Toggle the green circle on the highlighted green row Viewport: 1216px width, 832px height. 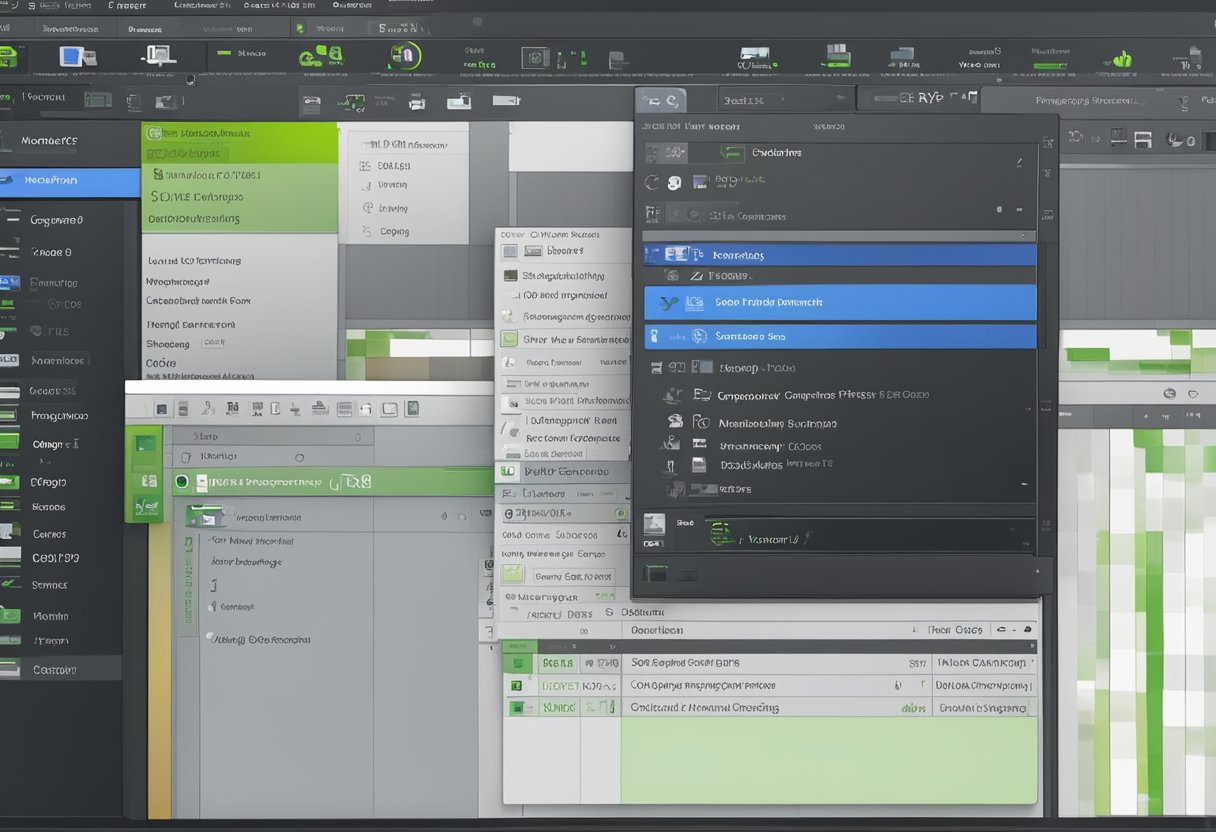181,482
